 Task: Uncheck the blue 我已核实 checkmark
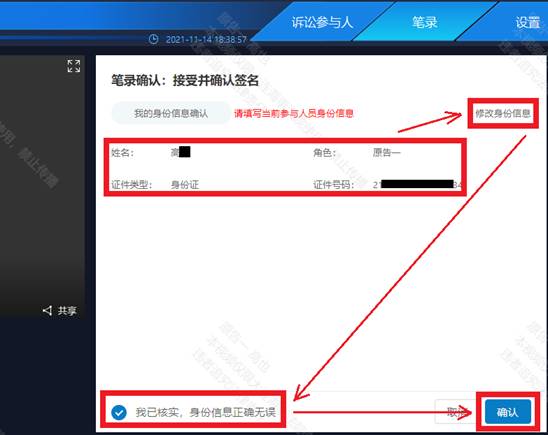[119, 412]
